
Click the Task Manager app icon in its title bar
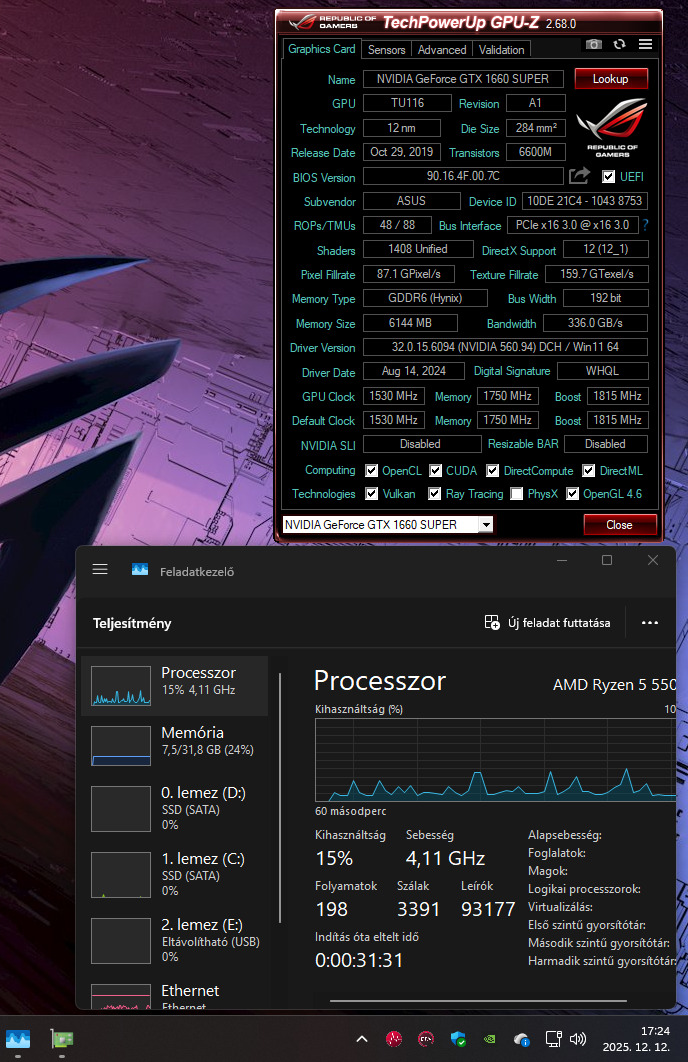140,570
